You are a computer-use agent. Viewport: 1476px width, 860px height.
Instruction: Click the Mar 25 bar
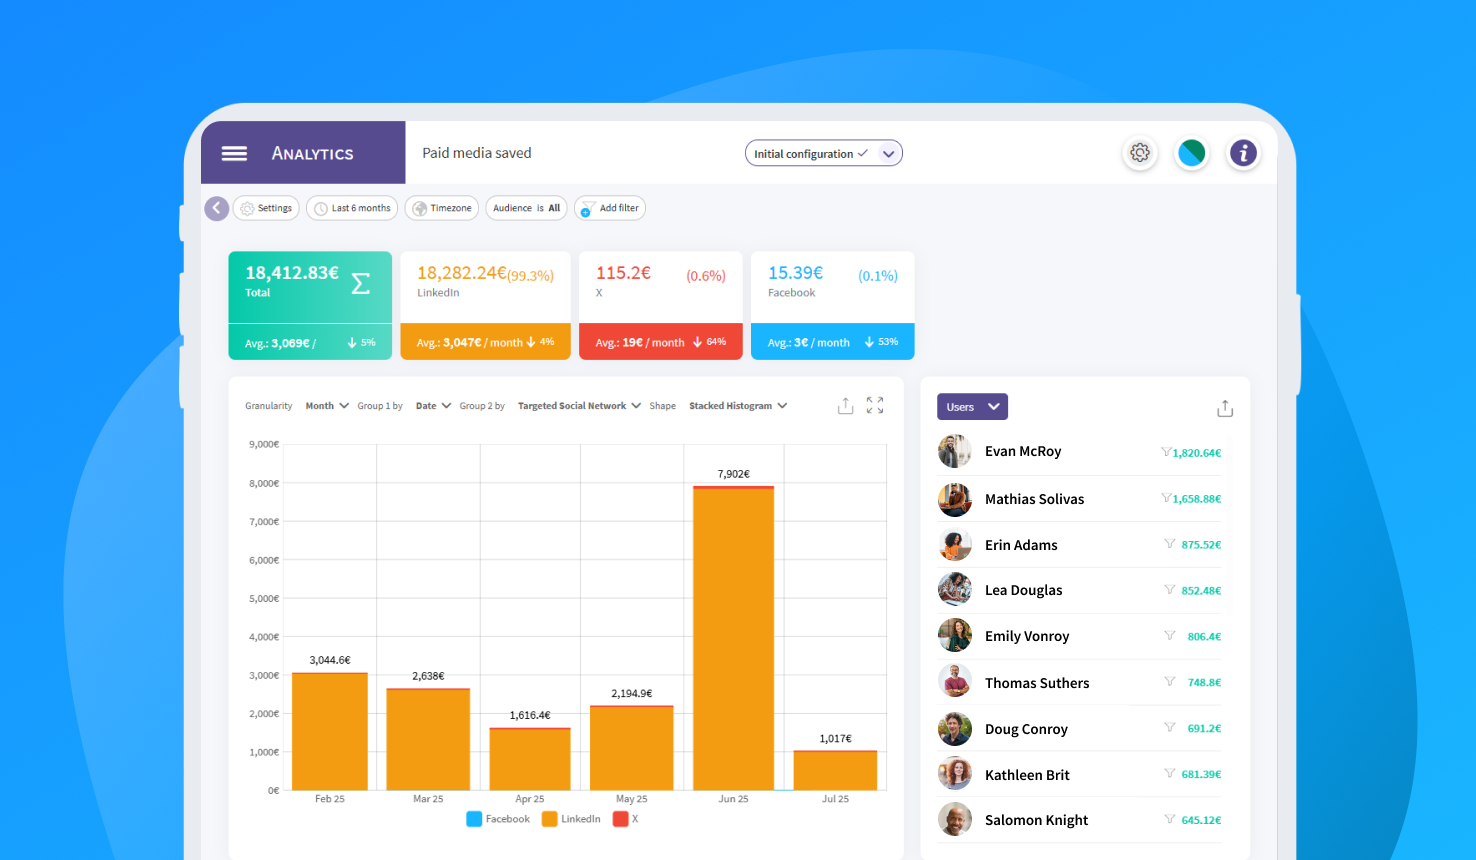428,740
